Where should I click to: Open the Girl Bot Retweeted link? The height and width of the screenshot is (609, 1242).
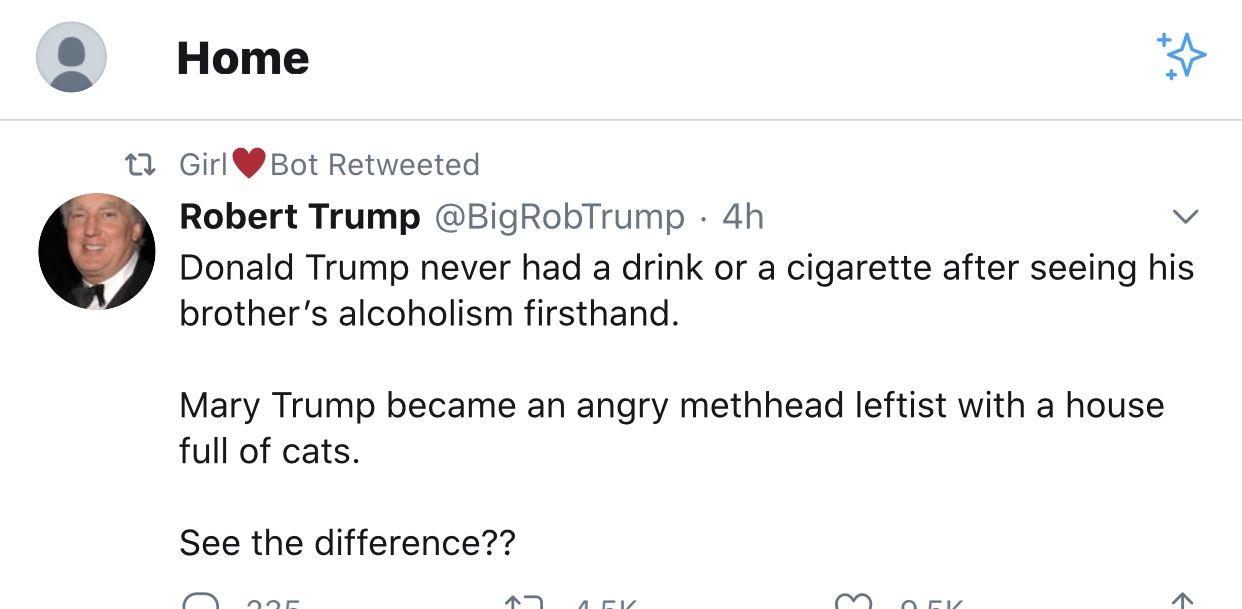coord(330,164)
